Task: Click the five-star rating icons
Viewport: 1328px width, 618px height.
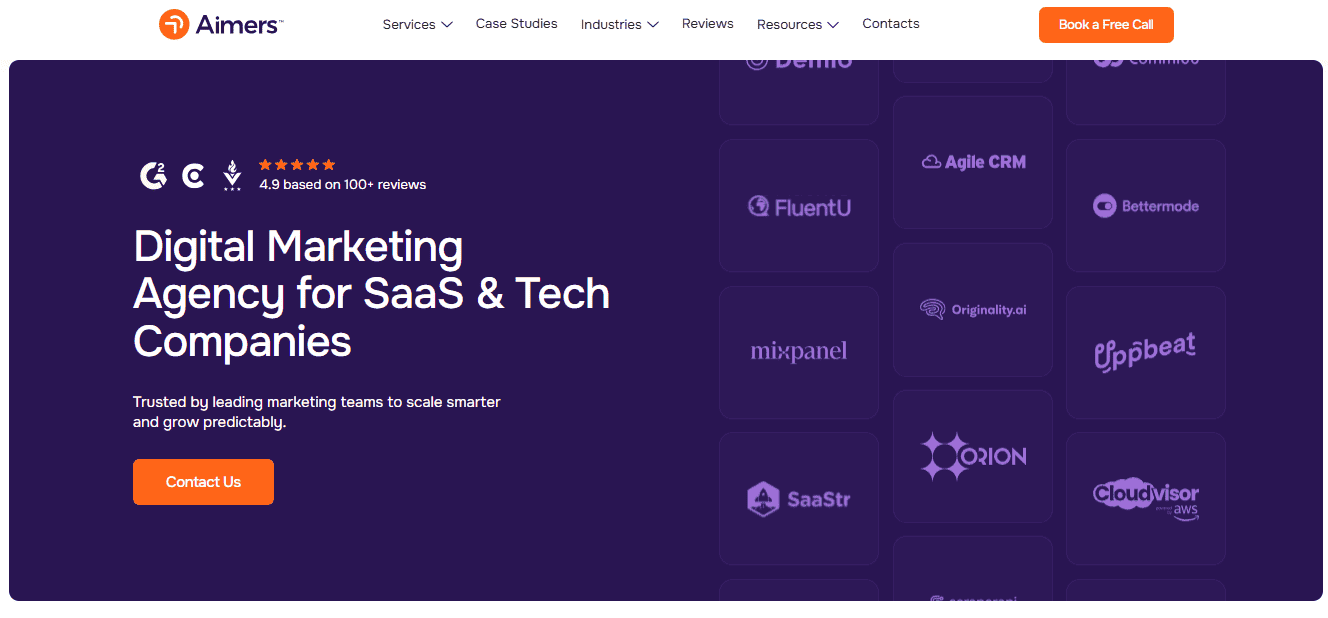Action: [297, 165]
